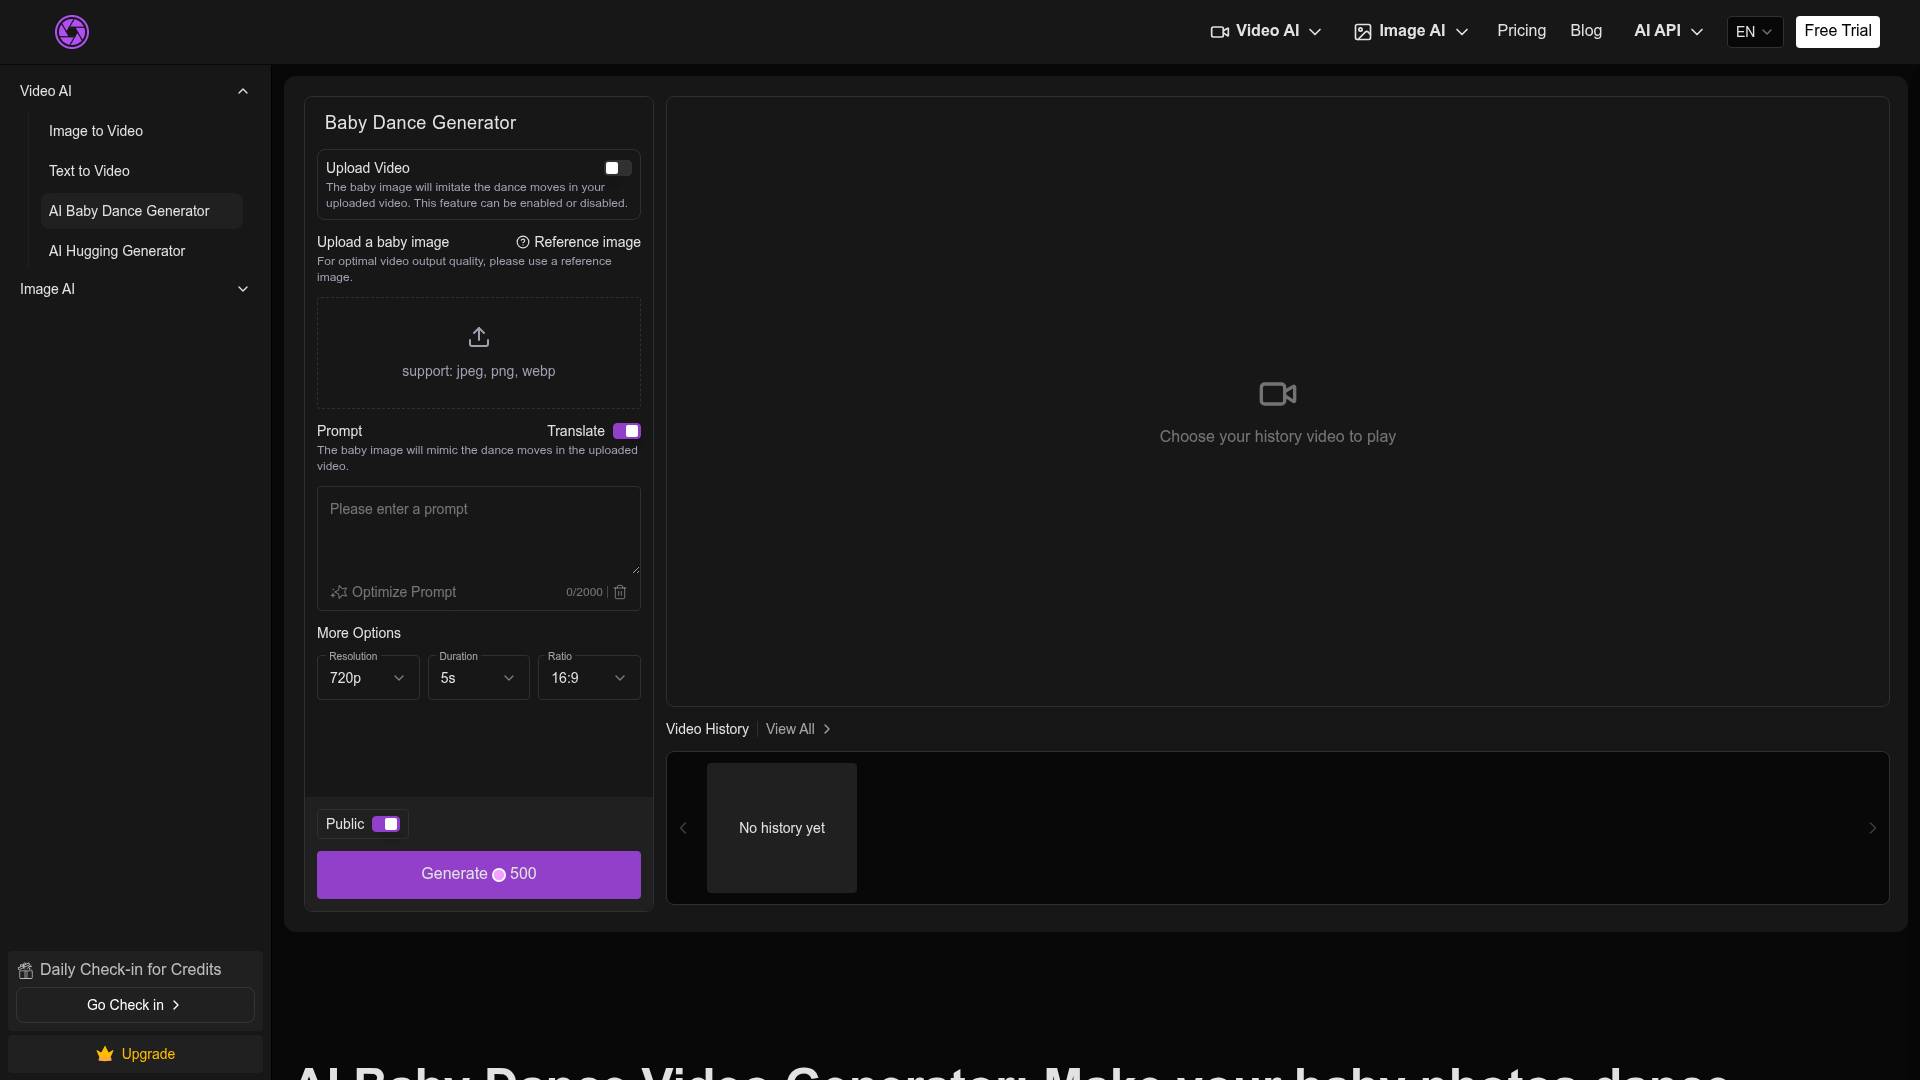Click the Optimize Prompt button label

click(x=404, y=592)
